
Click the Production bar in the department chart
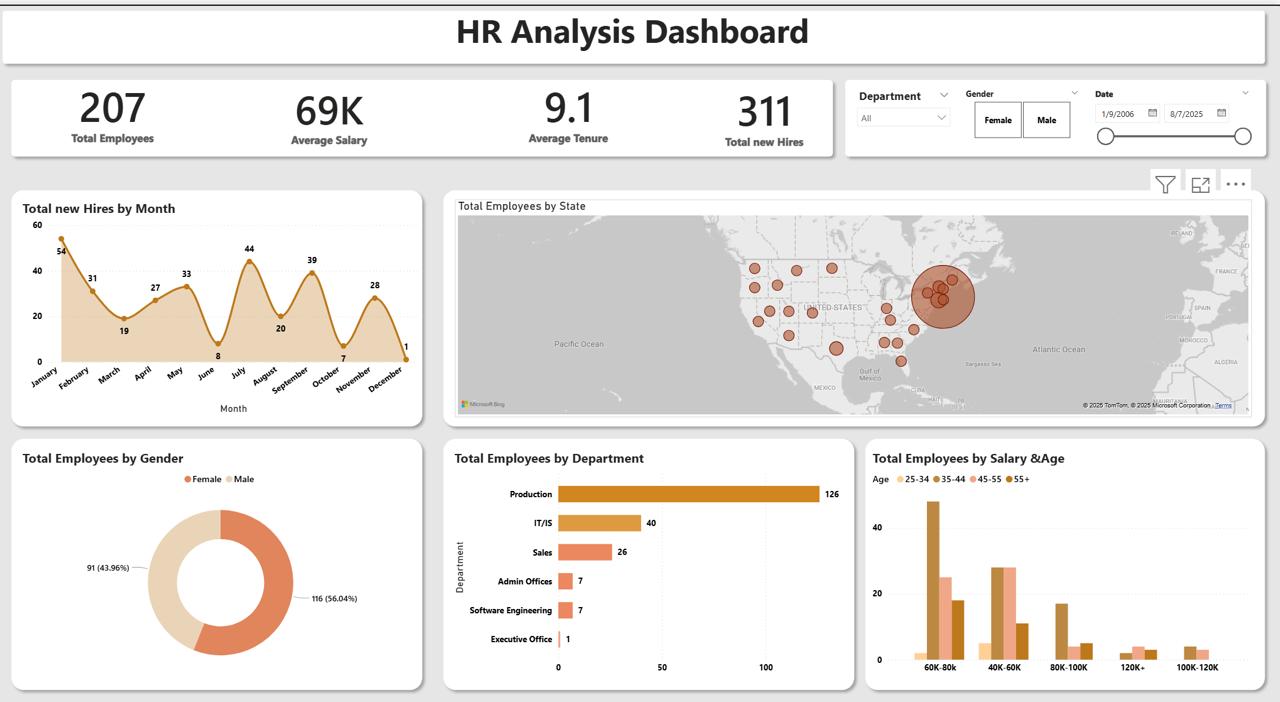[688, 494]
